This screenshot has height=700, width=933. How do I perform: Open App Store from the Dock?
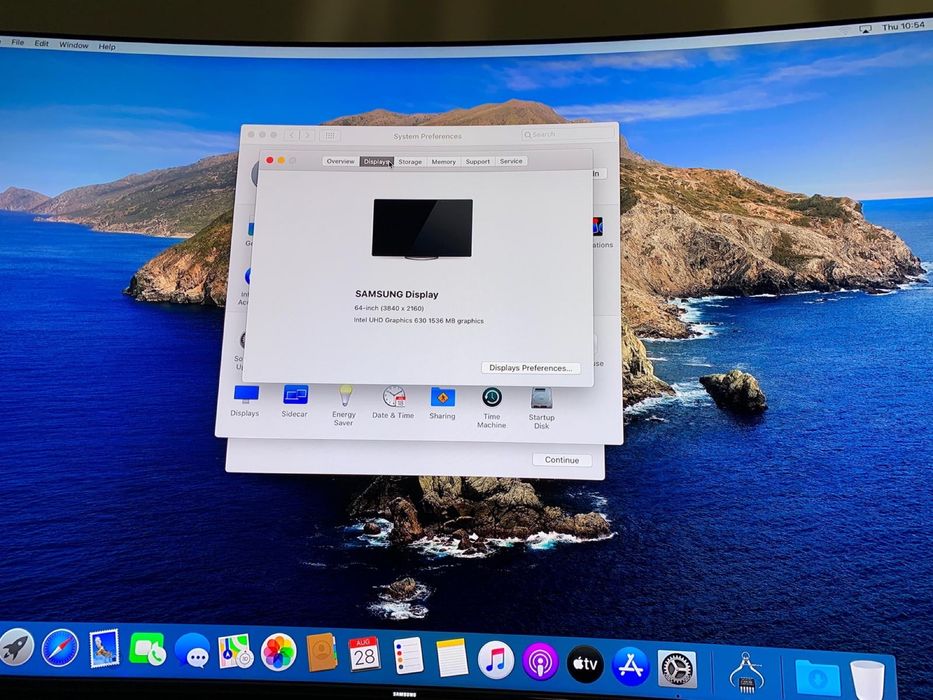pyautogui.click(x=630, y=665)
